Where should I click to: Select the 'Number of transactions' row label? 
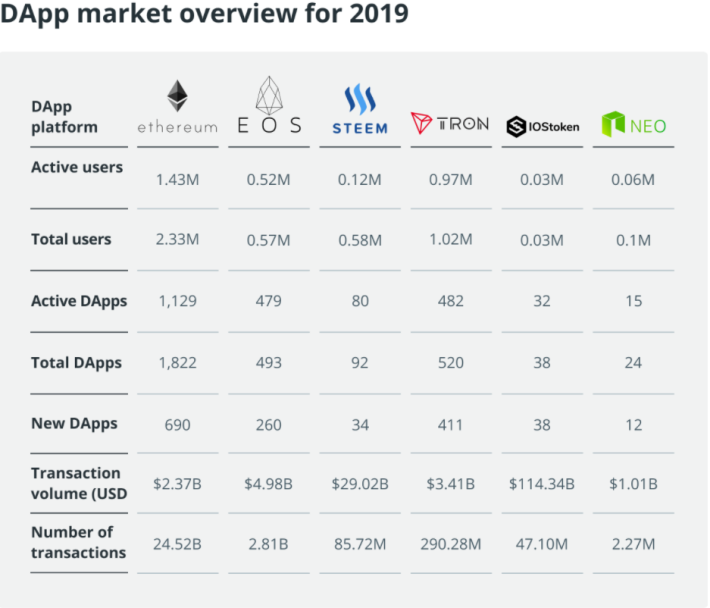click(78, 542)
